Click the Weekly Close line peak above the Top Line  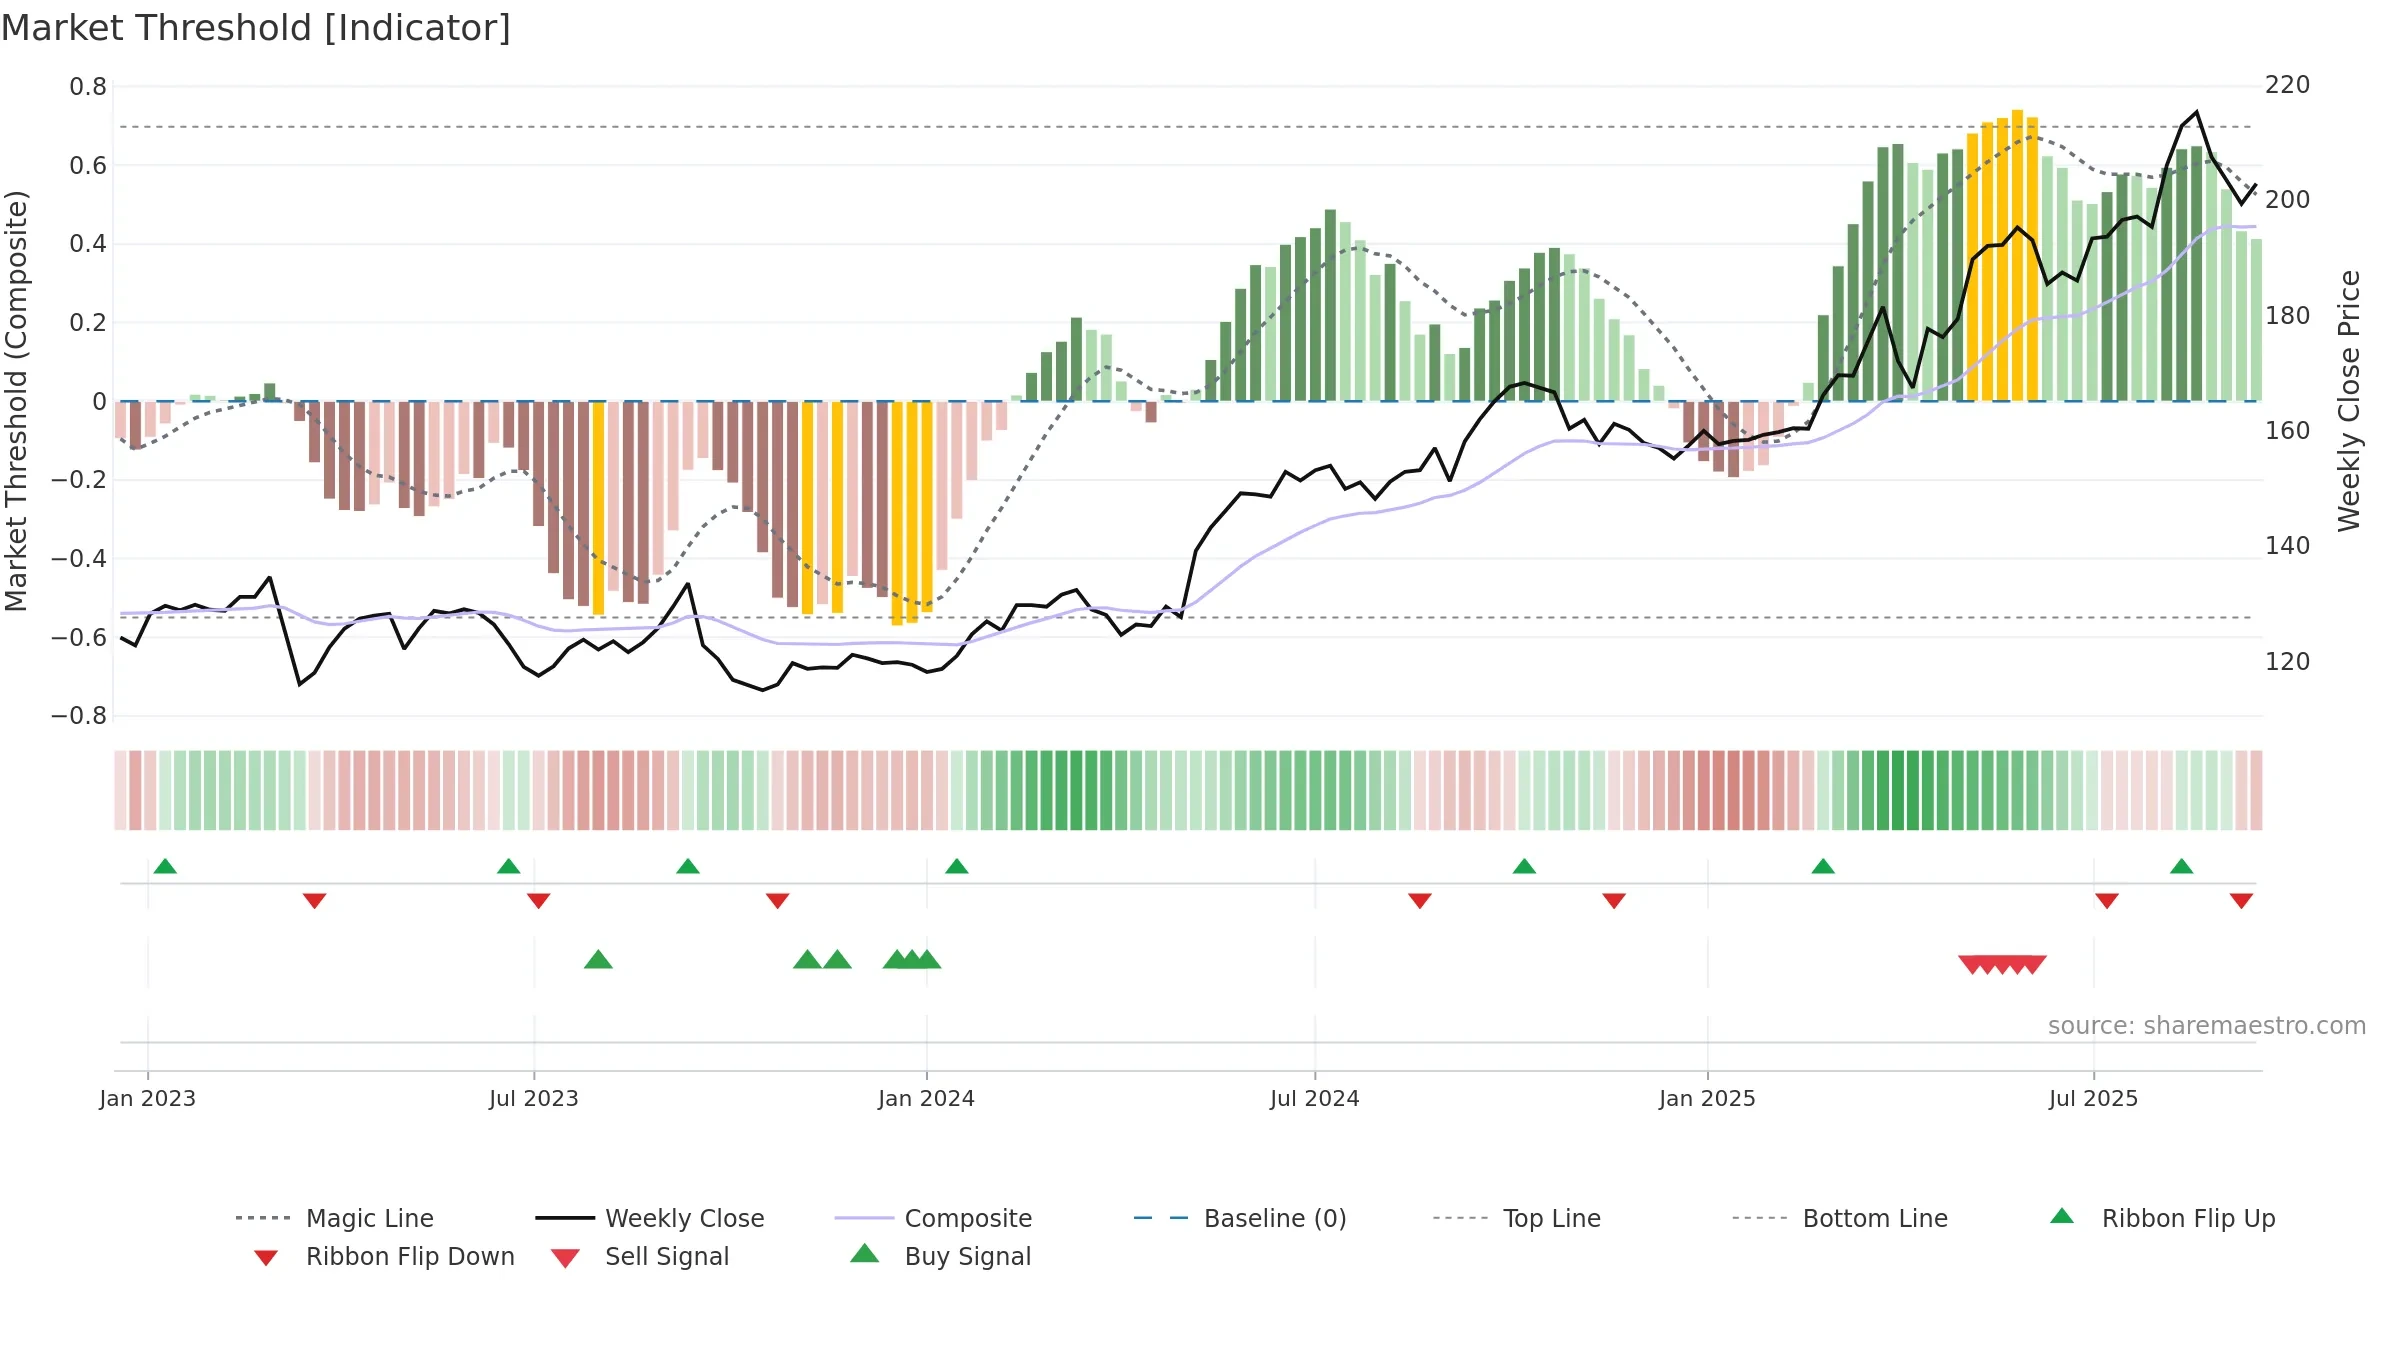[2197, 113]
